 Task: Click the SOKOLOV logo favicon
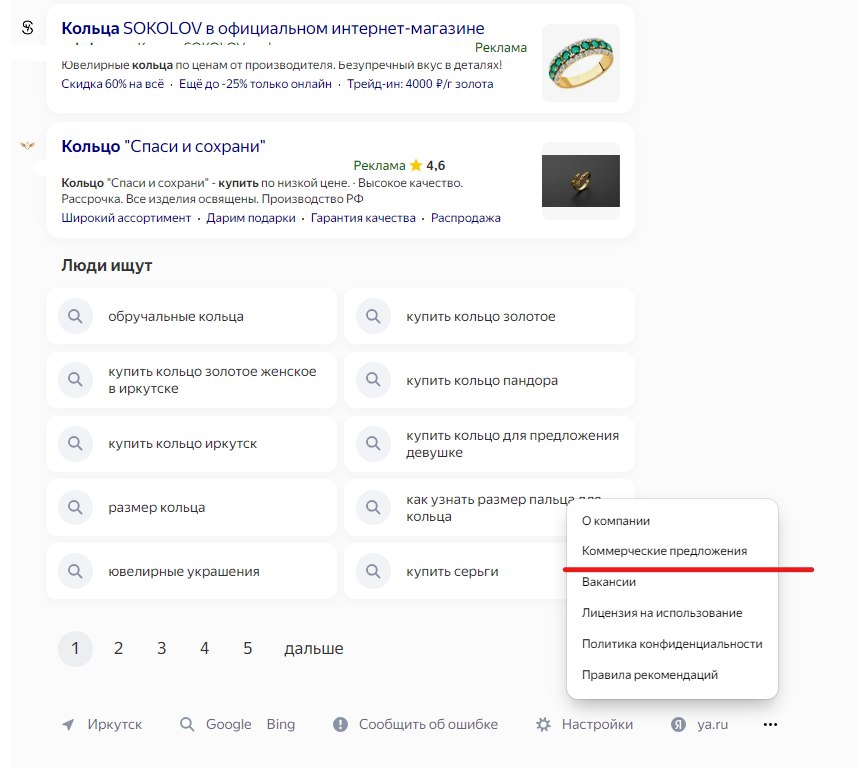(28, 28)
